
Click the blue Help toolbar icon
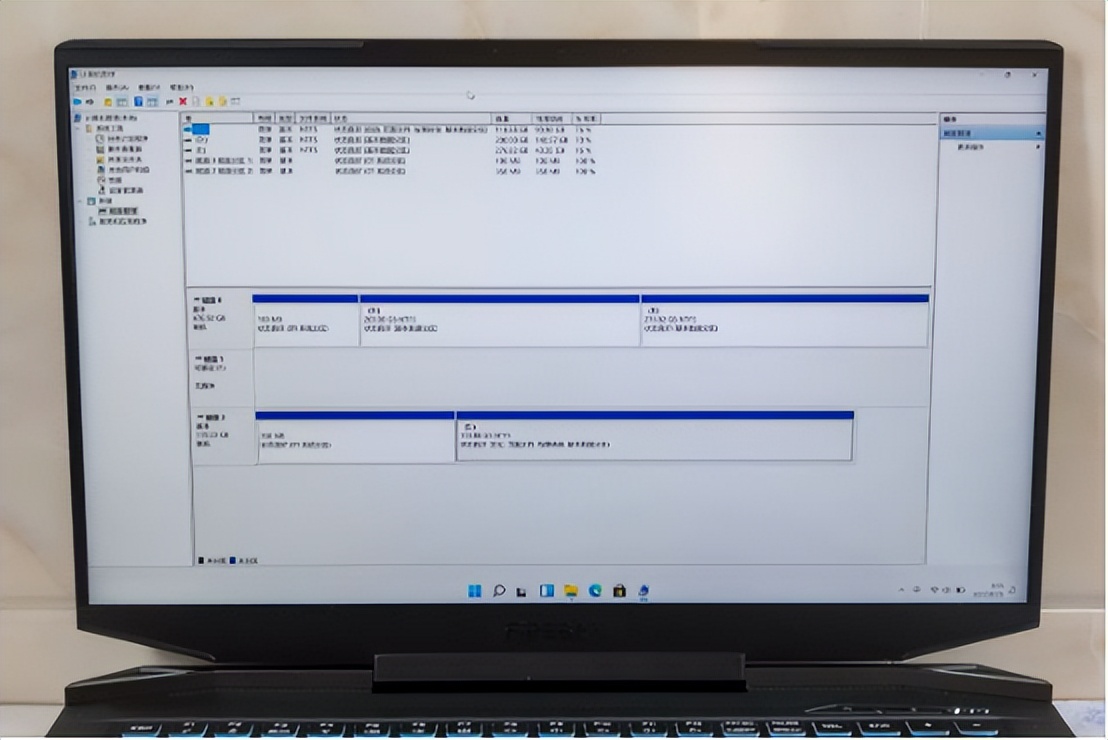tap(138, 102)
